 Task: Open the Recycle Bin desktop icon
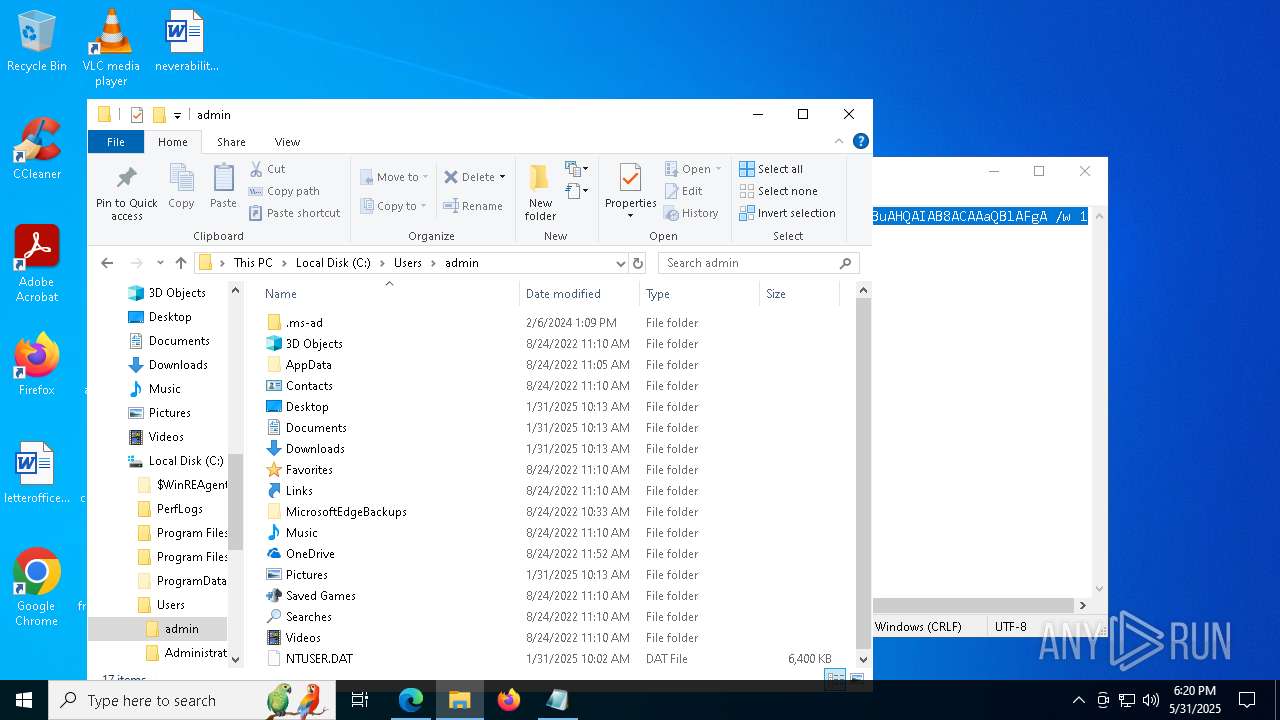tap(36, 42)
